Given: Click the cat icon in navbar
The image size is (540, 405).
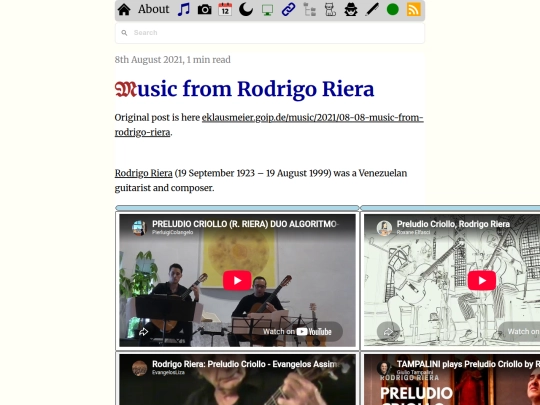Looking at the screenshot, I should click(330, 9).
